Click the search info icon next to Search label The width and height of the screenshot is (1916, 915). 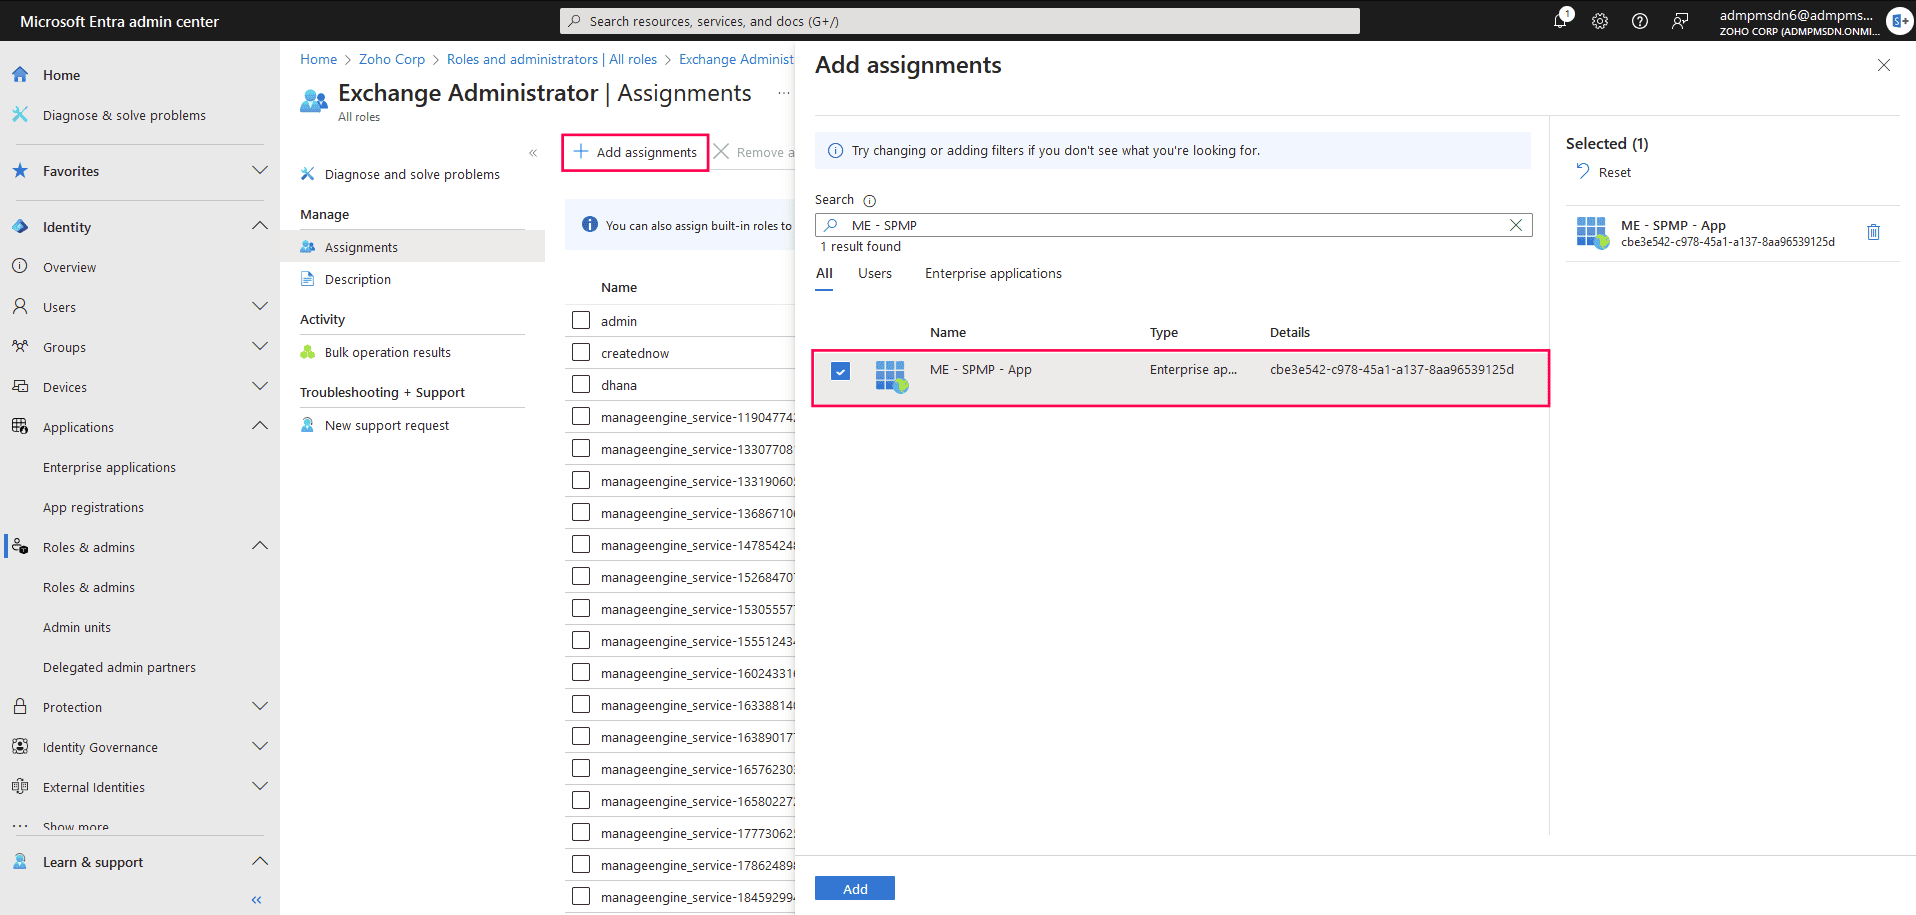(x=869, y=200)
